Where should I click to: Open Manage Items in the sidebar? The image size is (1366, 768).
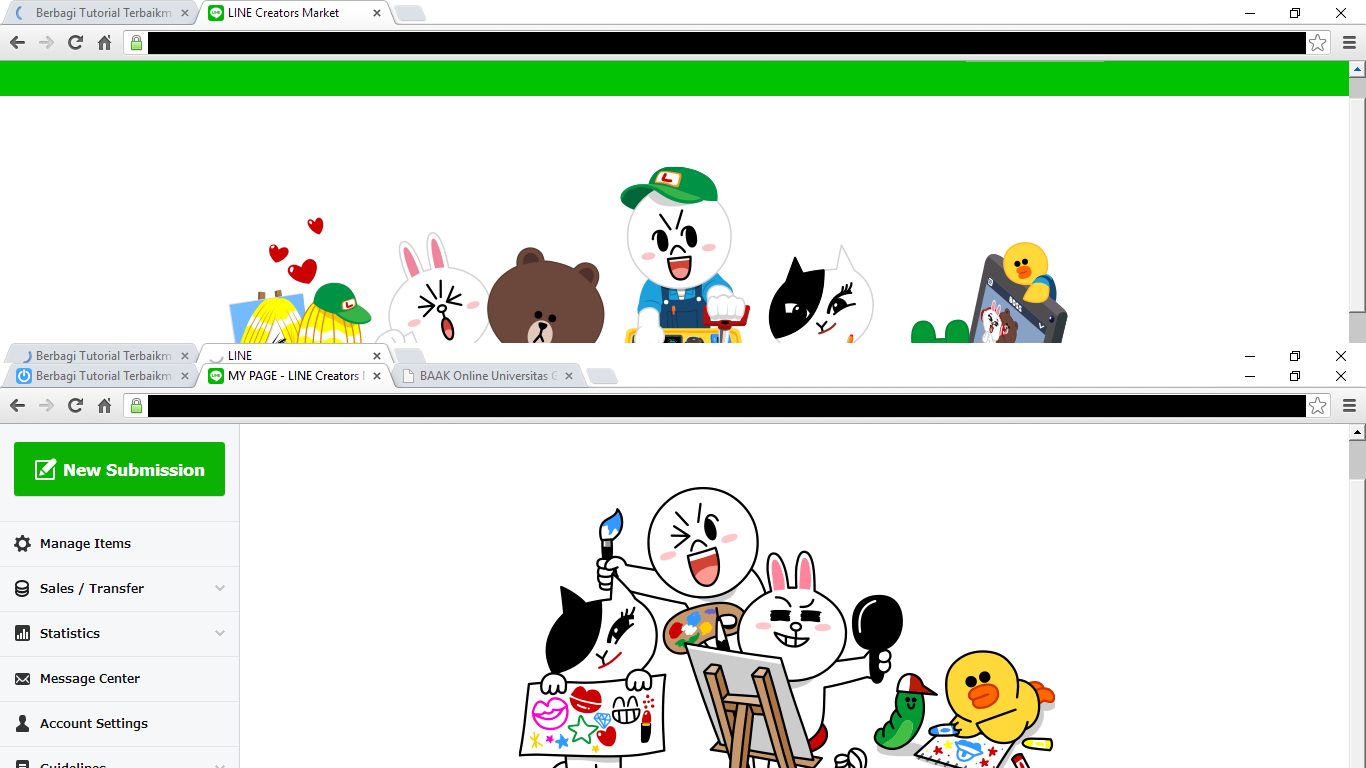click(x=120, y=543)
